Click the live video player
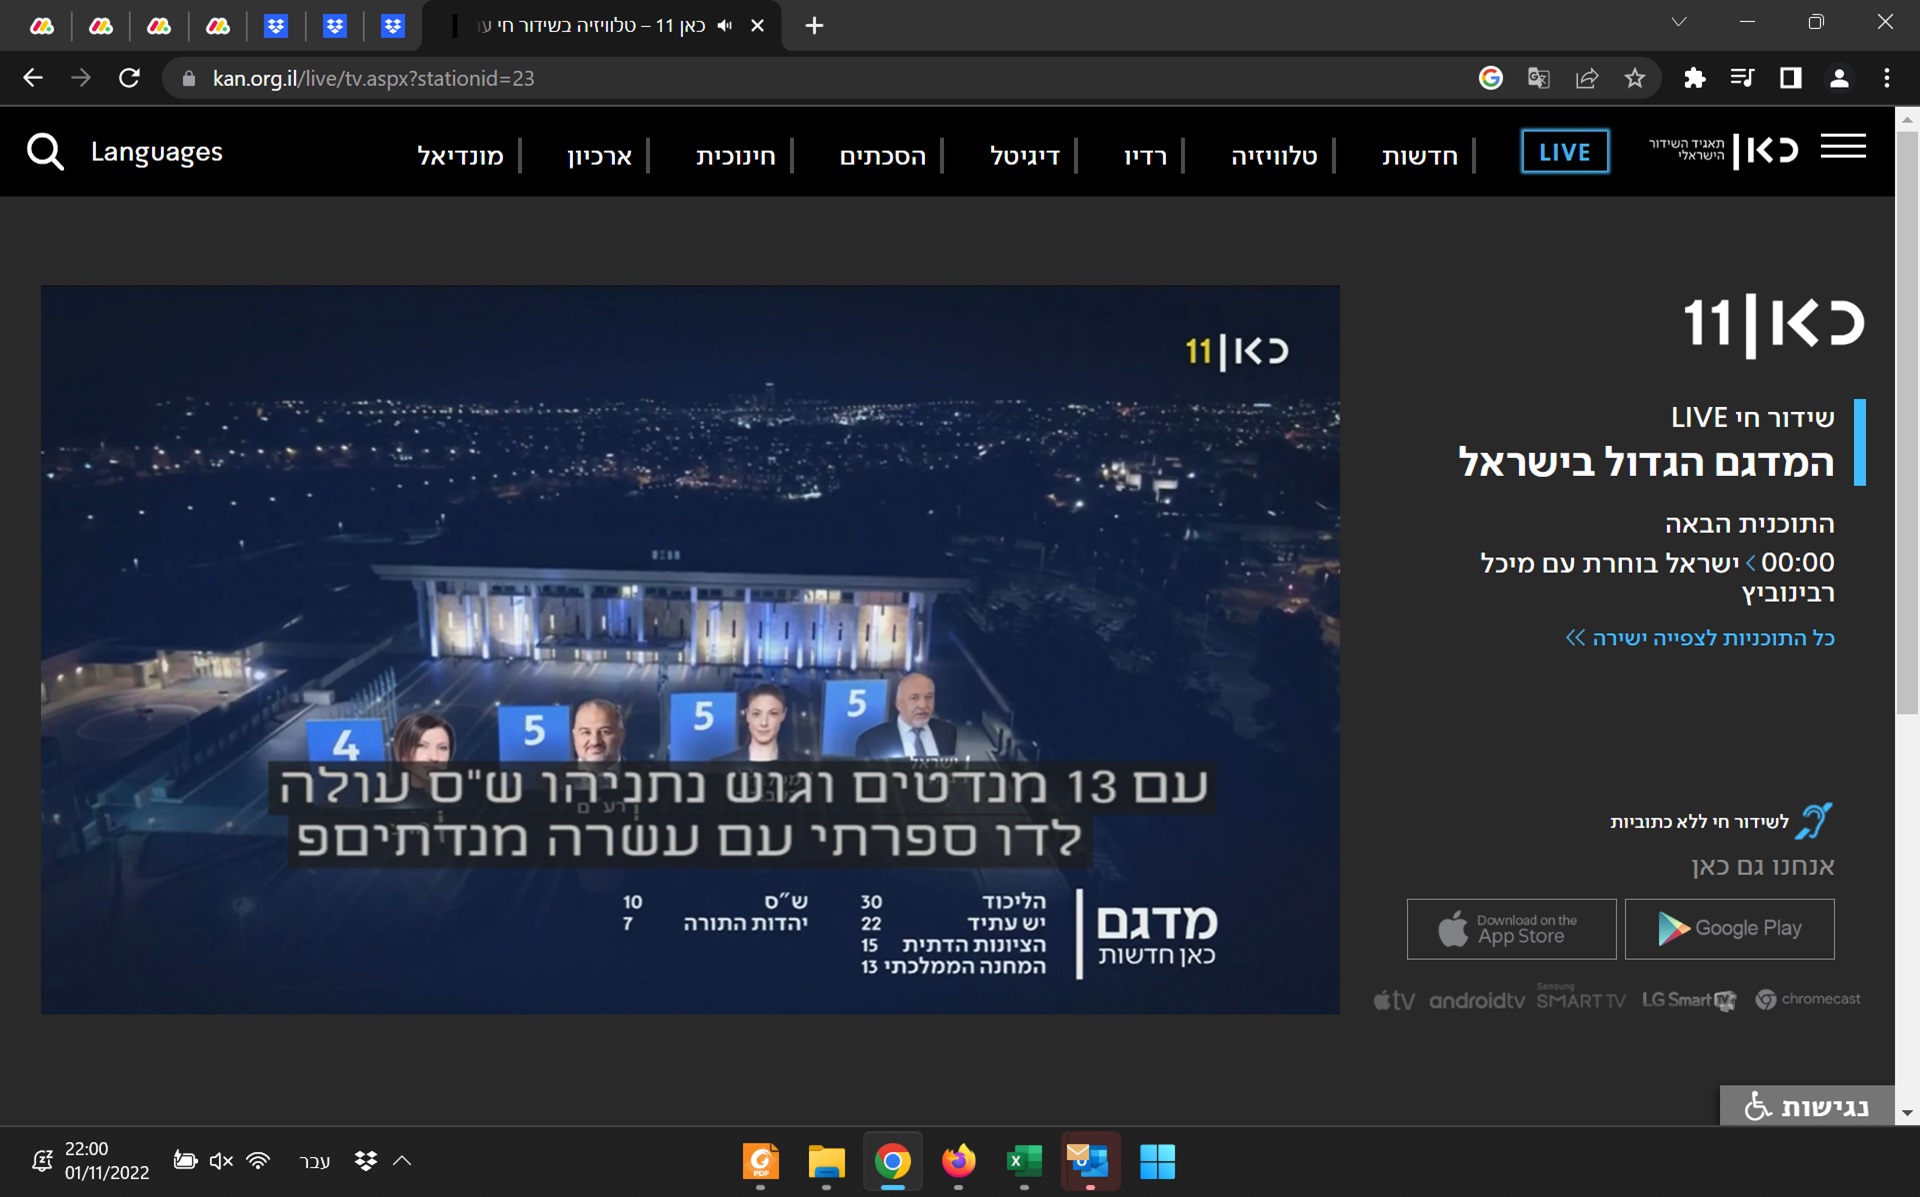The height and width of the screenshot is (1197, 1920). [690, 650]
